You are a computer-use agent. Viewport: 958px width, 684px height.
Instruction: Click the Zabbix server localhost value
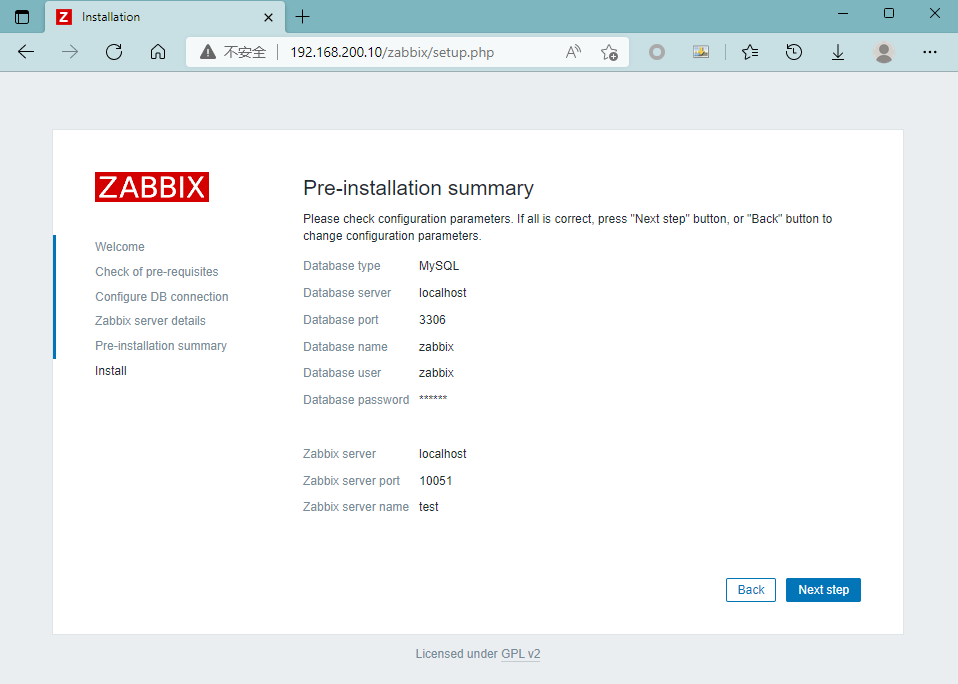click(442, 454)
